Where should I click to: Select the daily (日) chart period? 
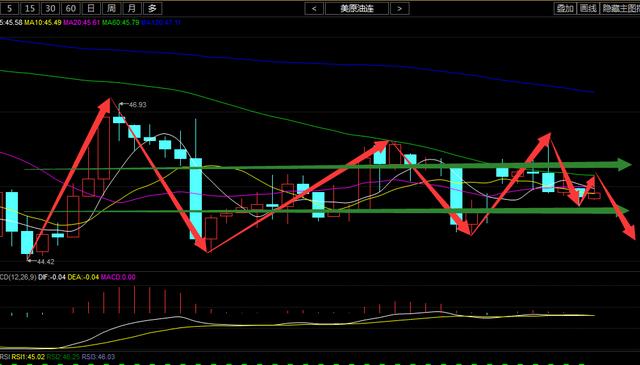click(x=91, y=8)
